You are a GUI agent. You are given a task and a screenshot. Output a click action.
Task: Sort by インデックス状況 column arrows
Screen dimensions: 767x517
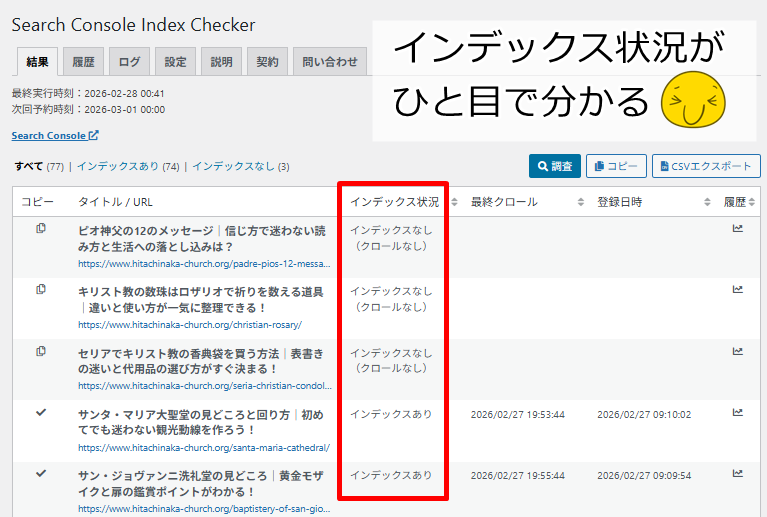point(454,202)
